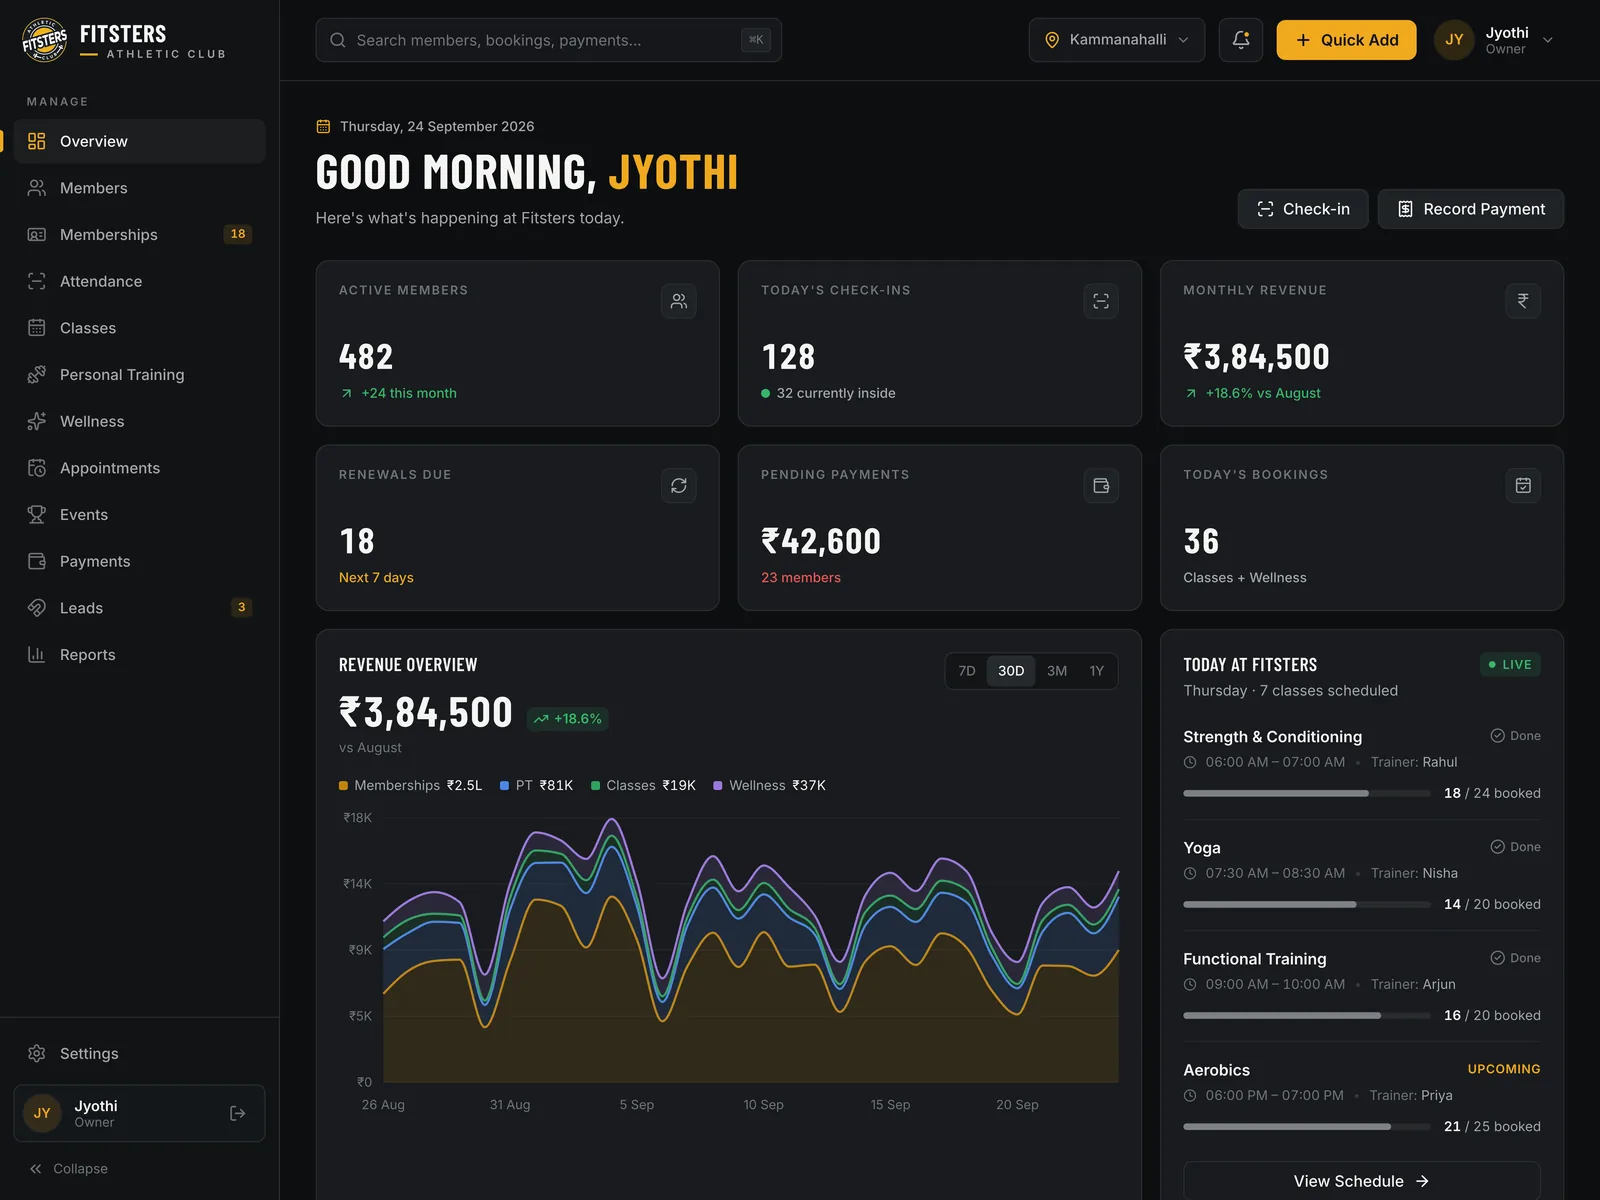Click the search members input field

(548, 40)
